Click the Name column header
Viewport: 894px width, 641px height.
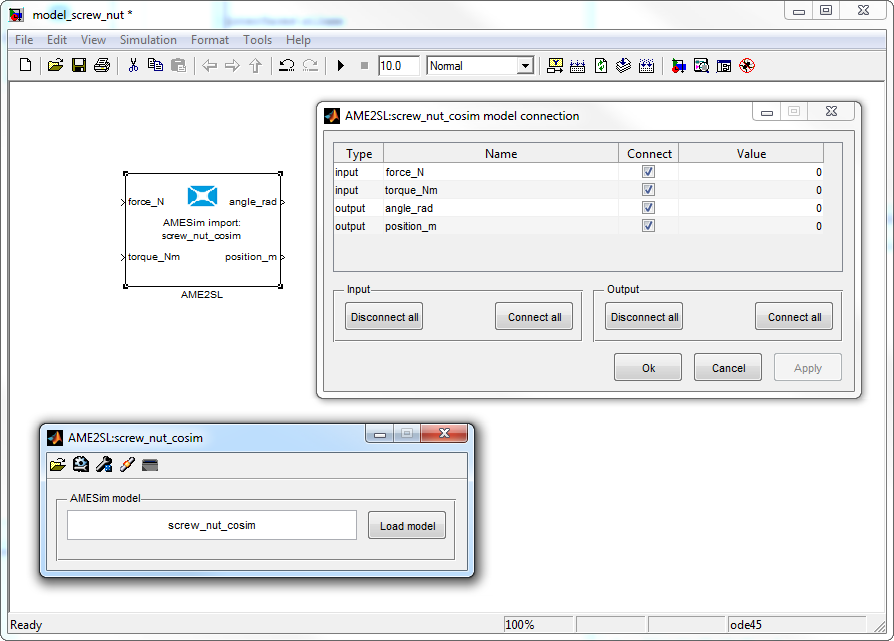pyautogui.click(x=501, y=153)
